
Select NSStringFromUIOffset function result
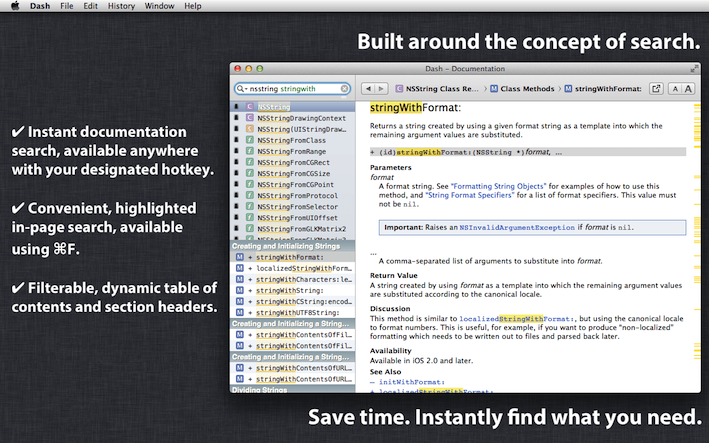293,218
